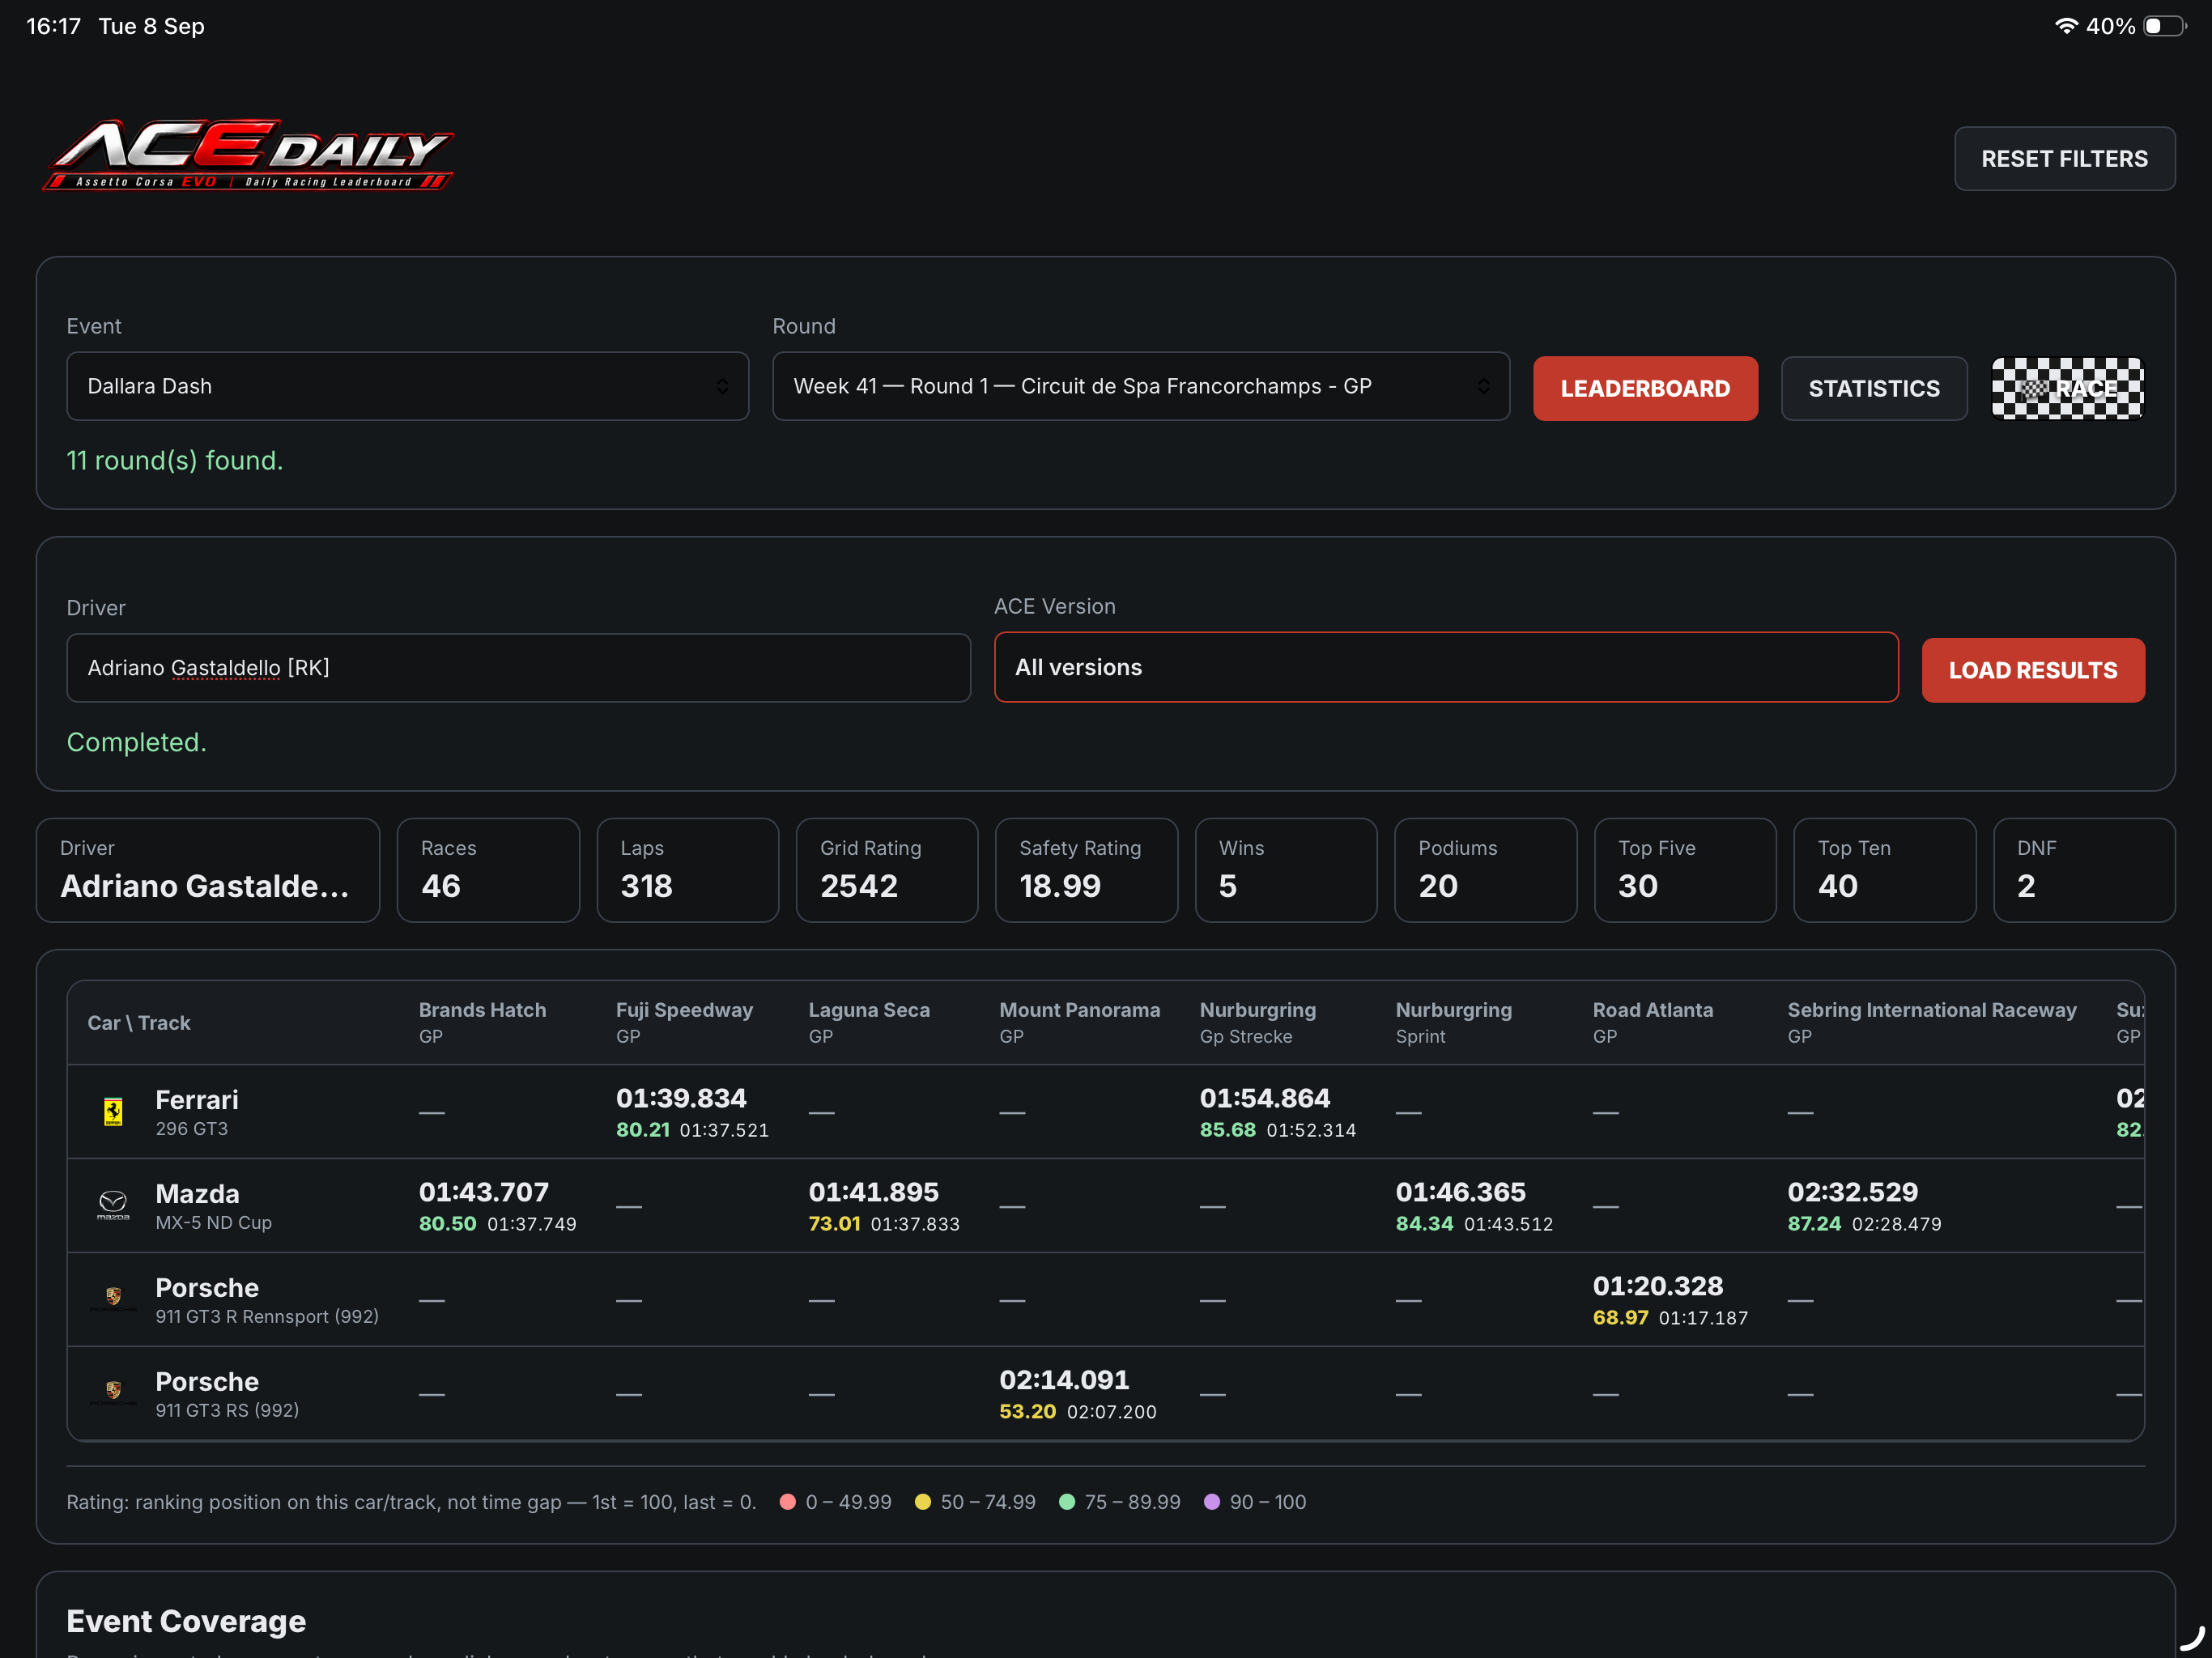The width and height of the screenshot is (2212, 1658).
Task: Click yellow 50 – 74.99 rating legend dot
Action: [923, 1502]
